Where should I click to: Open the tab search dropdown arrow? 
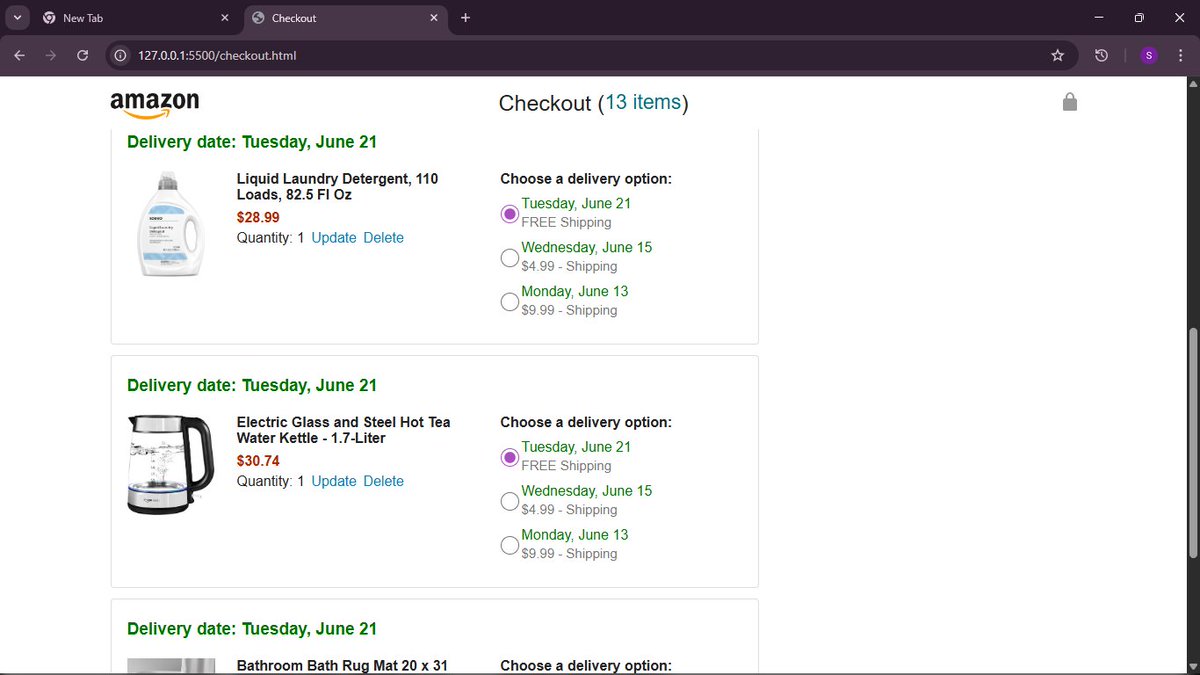point(15,18)
